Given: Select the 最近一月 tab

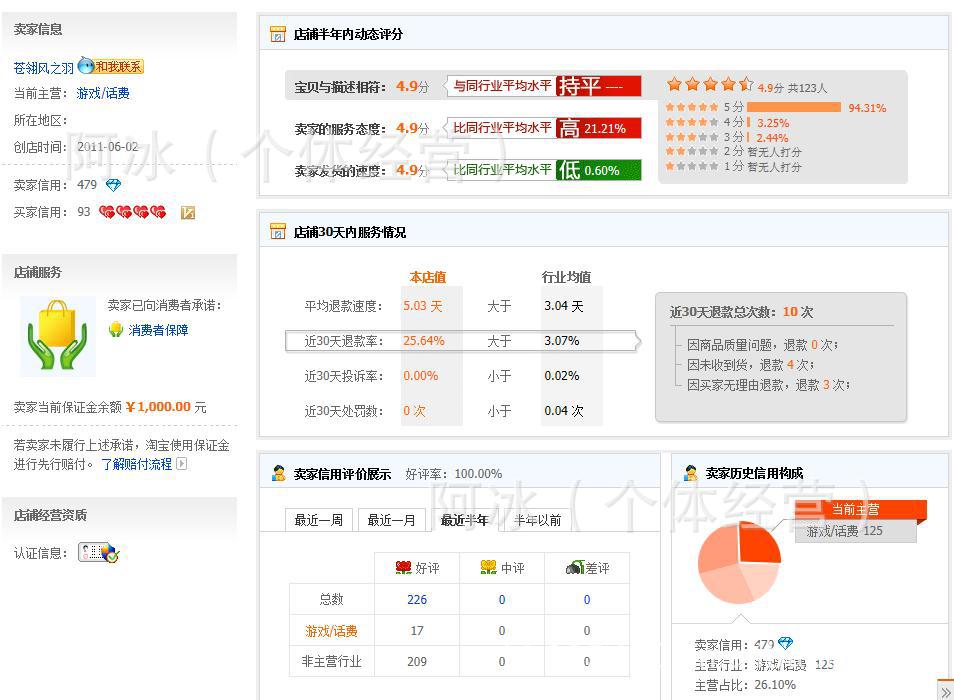Looking at the screenshot, I should point(391,520).
